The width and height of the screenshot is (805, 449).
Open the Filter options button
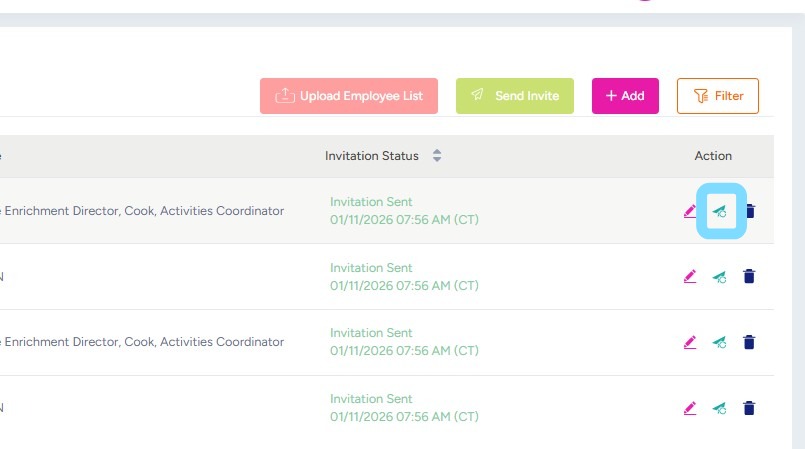coord(717,96)
